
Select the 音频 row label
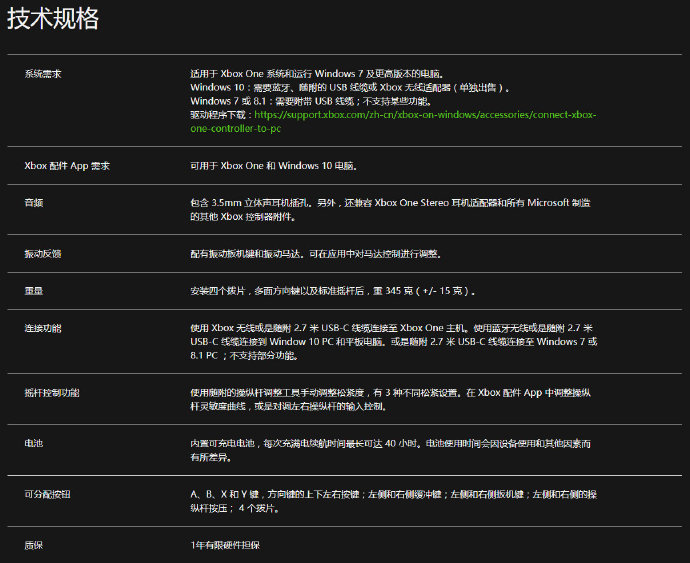coord(33,203)
